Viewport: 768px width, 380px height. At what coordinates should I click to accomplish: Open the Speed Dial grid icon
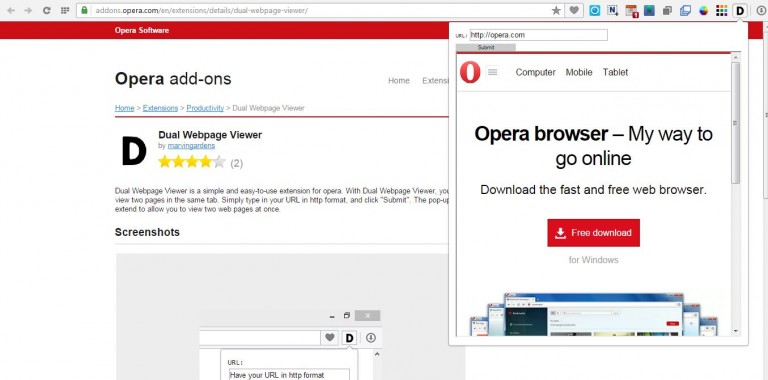(x=65, y=10)
